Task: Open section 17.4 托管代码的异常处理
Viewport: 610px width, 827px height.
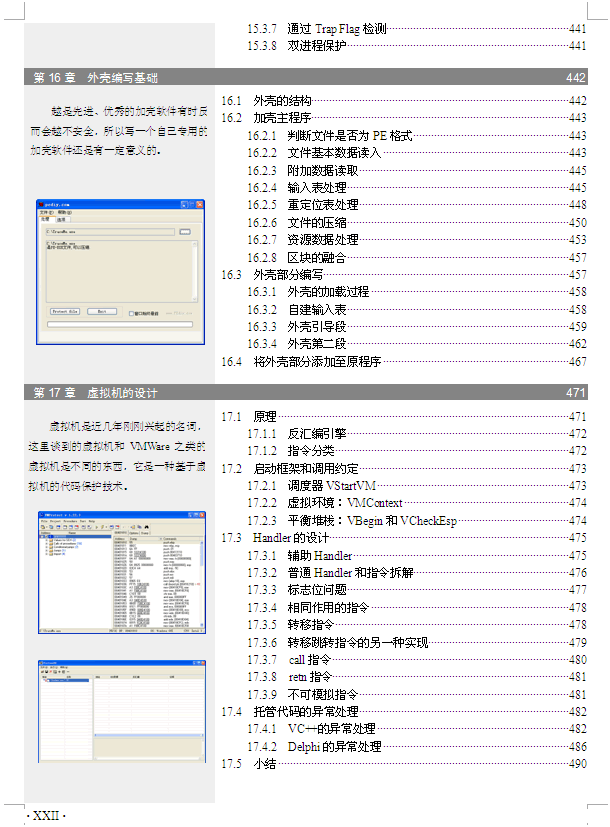Action: (404, 711)
